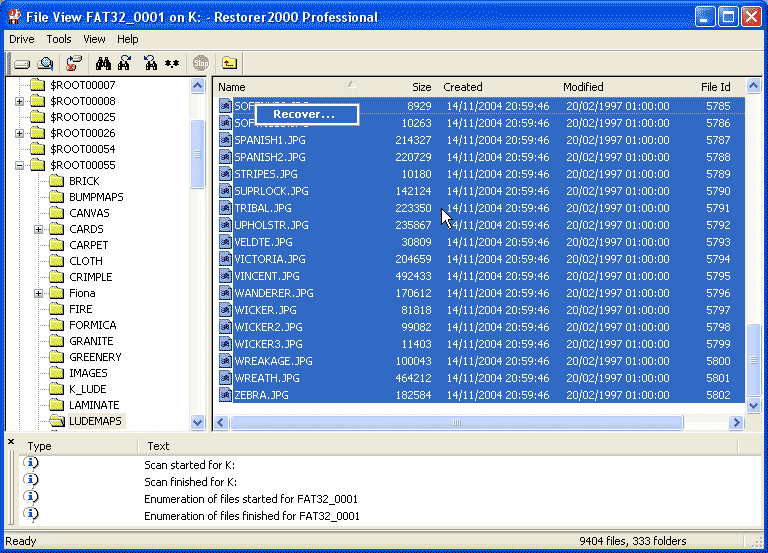Viewport: 768px width, 553px height.
Task: Open the Help menu
Action: click(127, 39)
